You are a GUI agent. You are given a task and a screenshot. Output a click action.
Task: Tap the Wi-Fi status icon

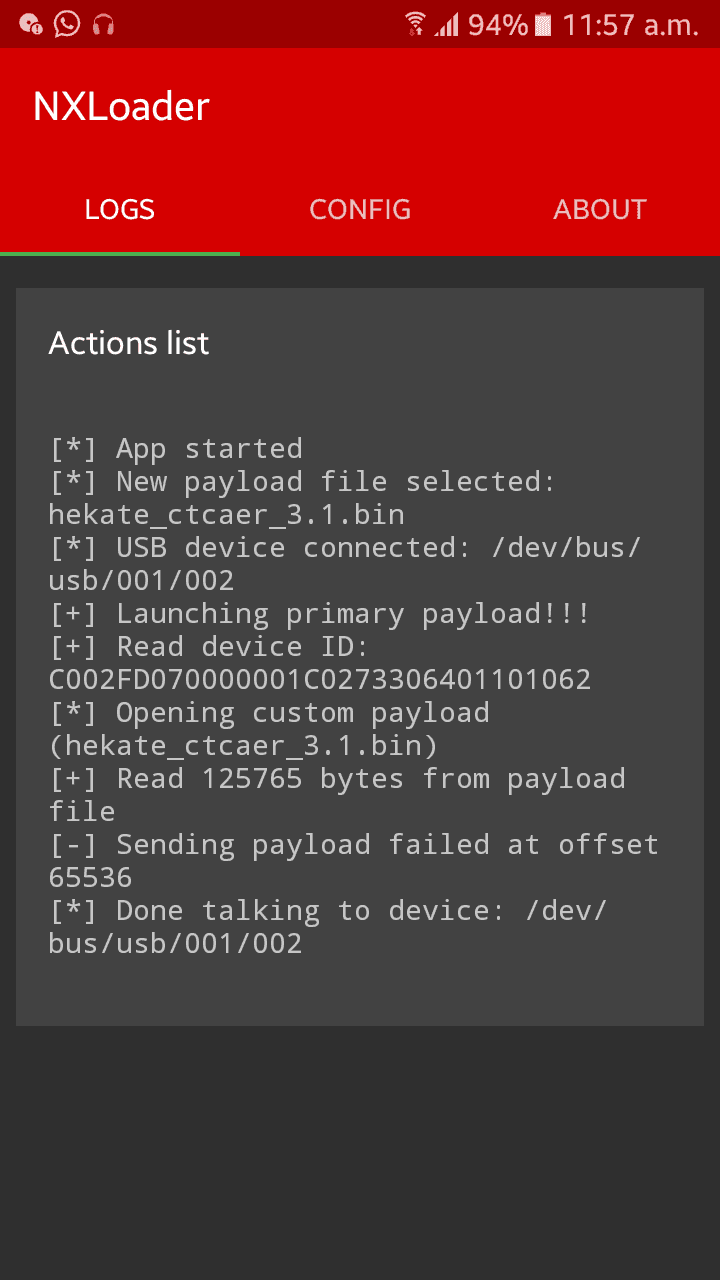[415, 24]
